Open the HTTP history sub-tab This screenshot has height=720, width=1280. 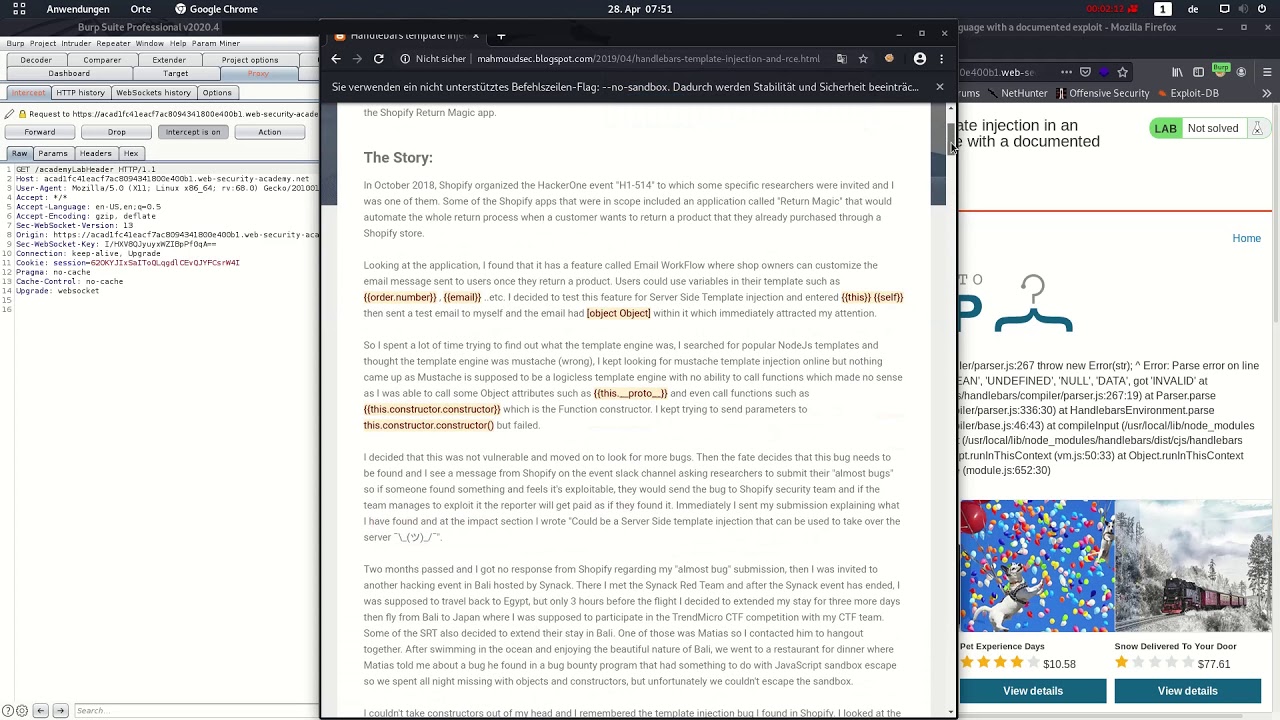80,93
